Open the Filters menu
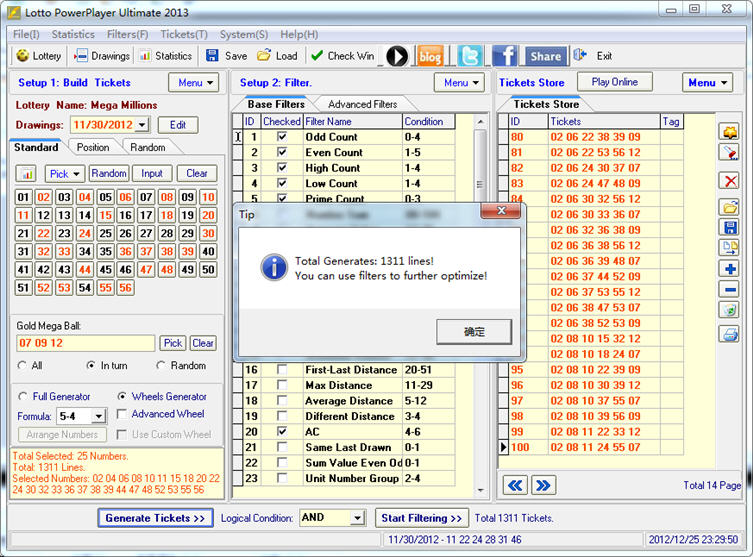 127,35
